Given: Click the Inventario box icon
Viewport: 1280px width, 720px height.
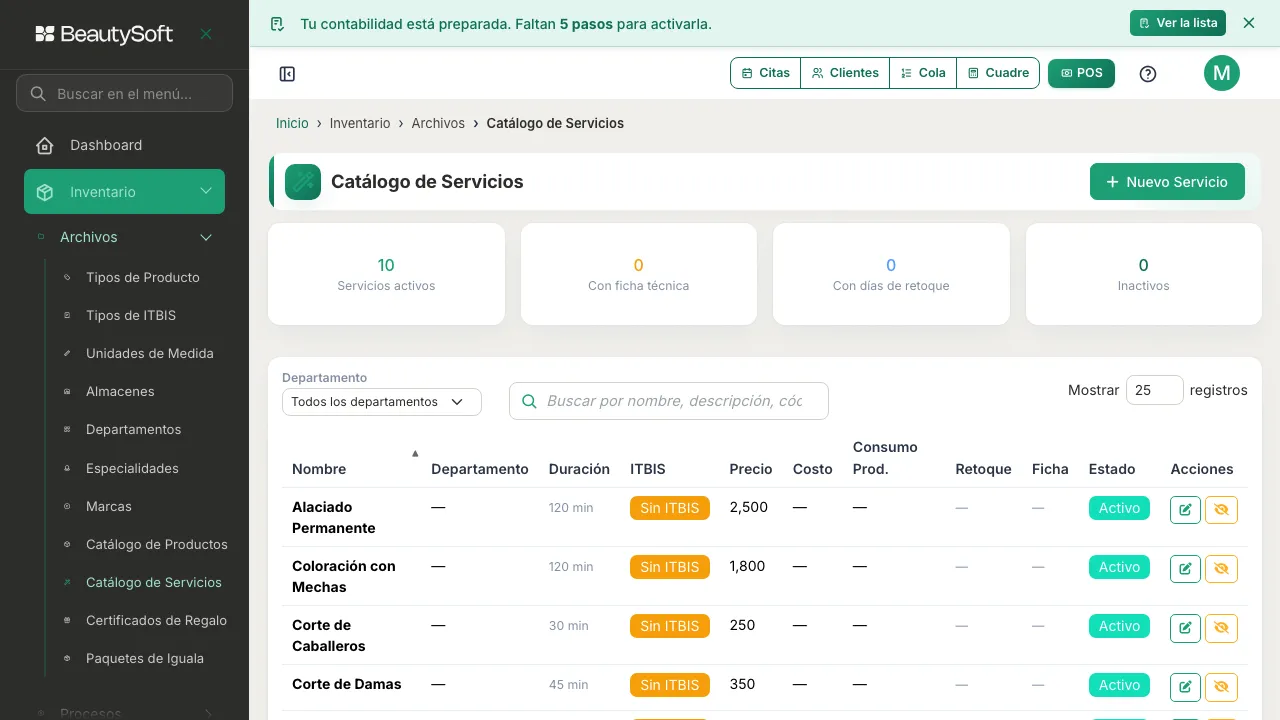Looking at the screenshot, I should (44, 192).
